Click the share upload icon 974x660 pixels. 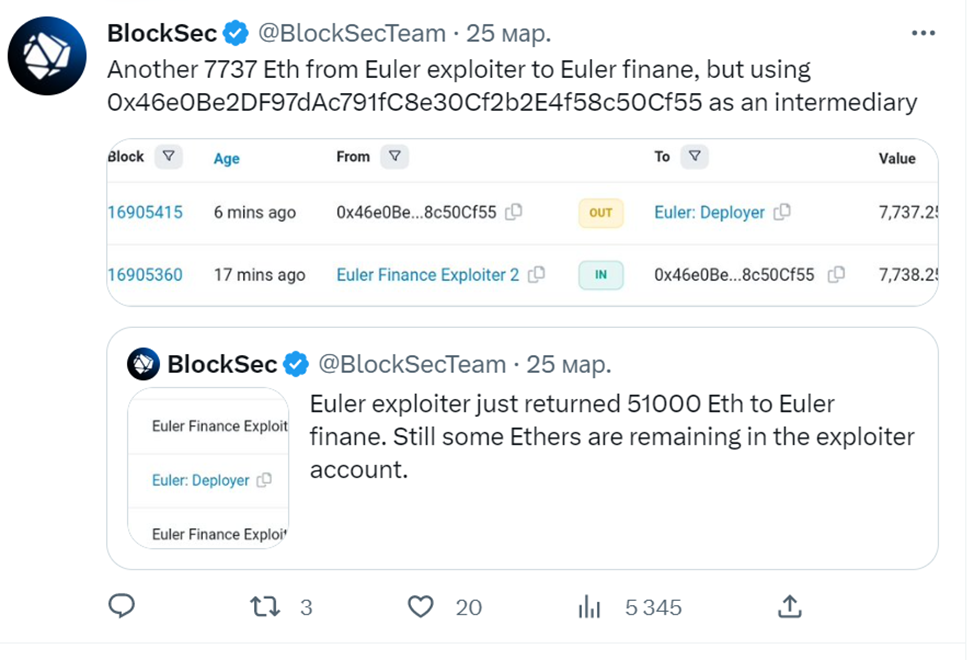[789, 606]
